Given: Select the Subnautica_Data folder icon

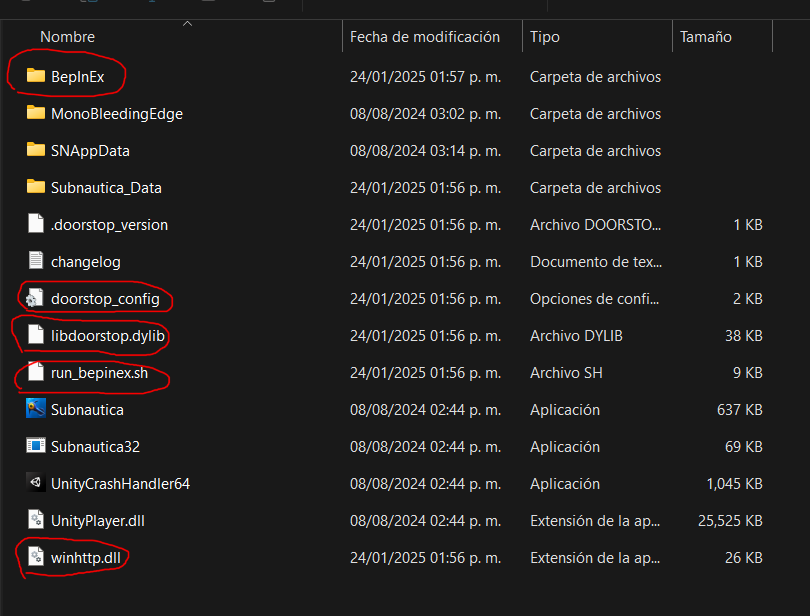Looking at the screenshot, I should point(36,187).
